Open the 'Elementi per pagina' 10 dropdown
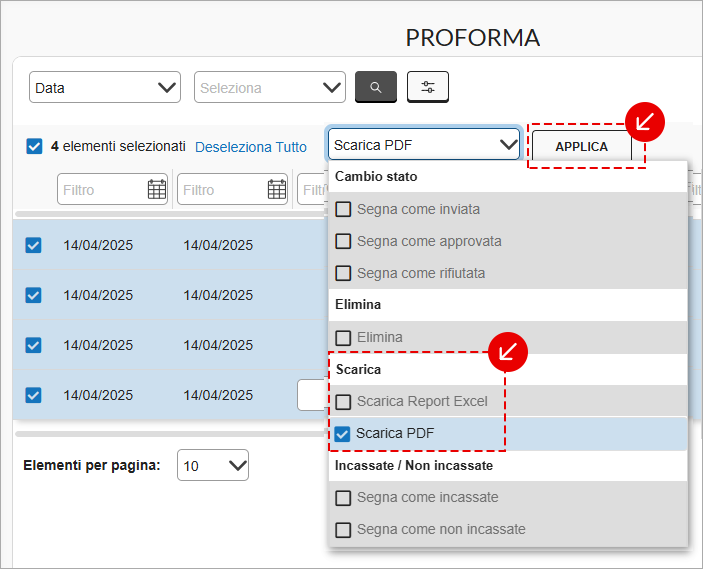 [213, 465]
